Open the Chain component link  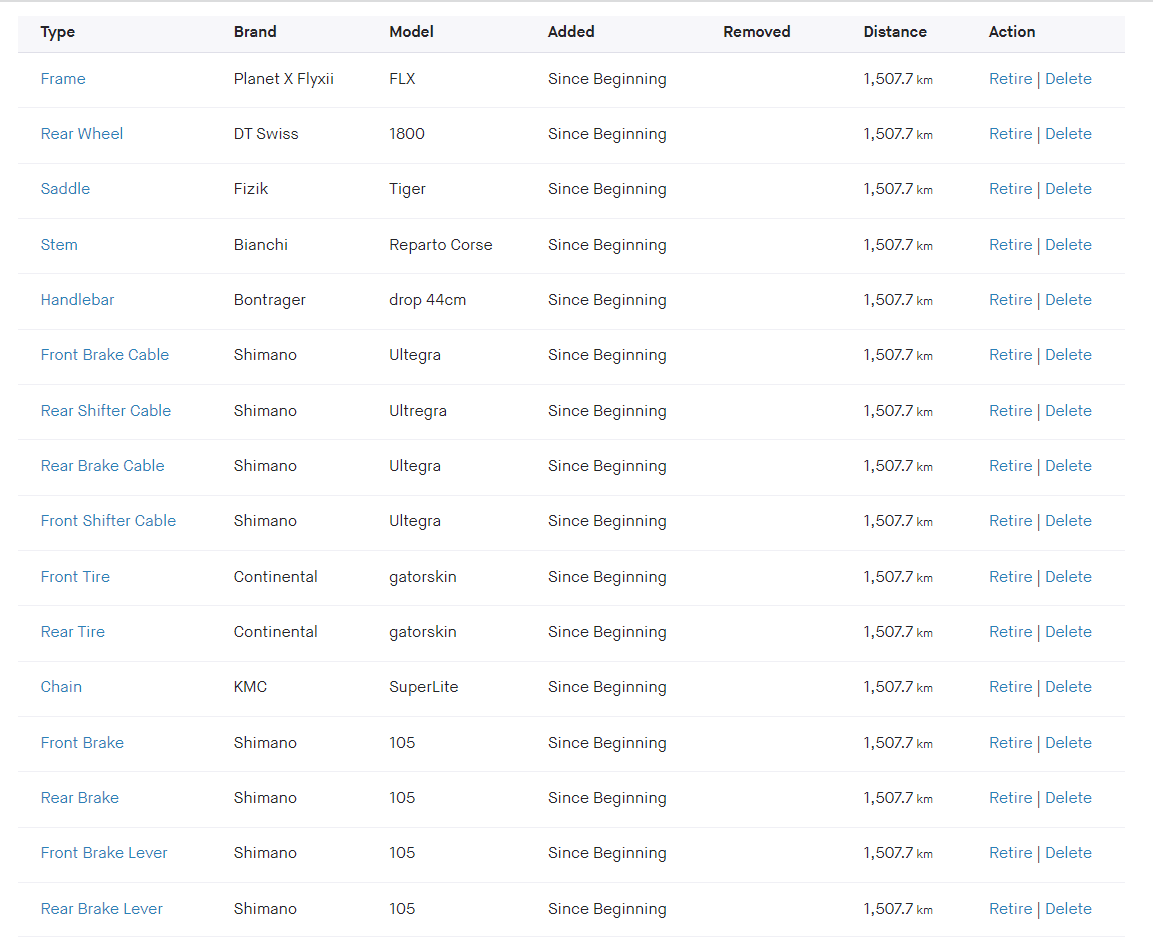pyautogui.click(x=61, y=687)
